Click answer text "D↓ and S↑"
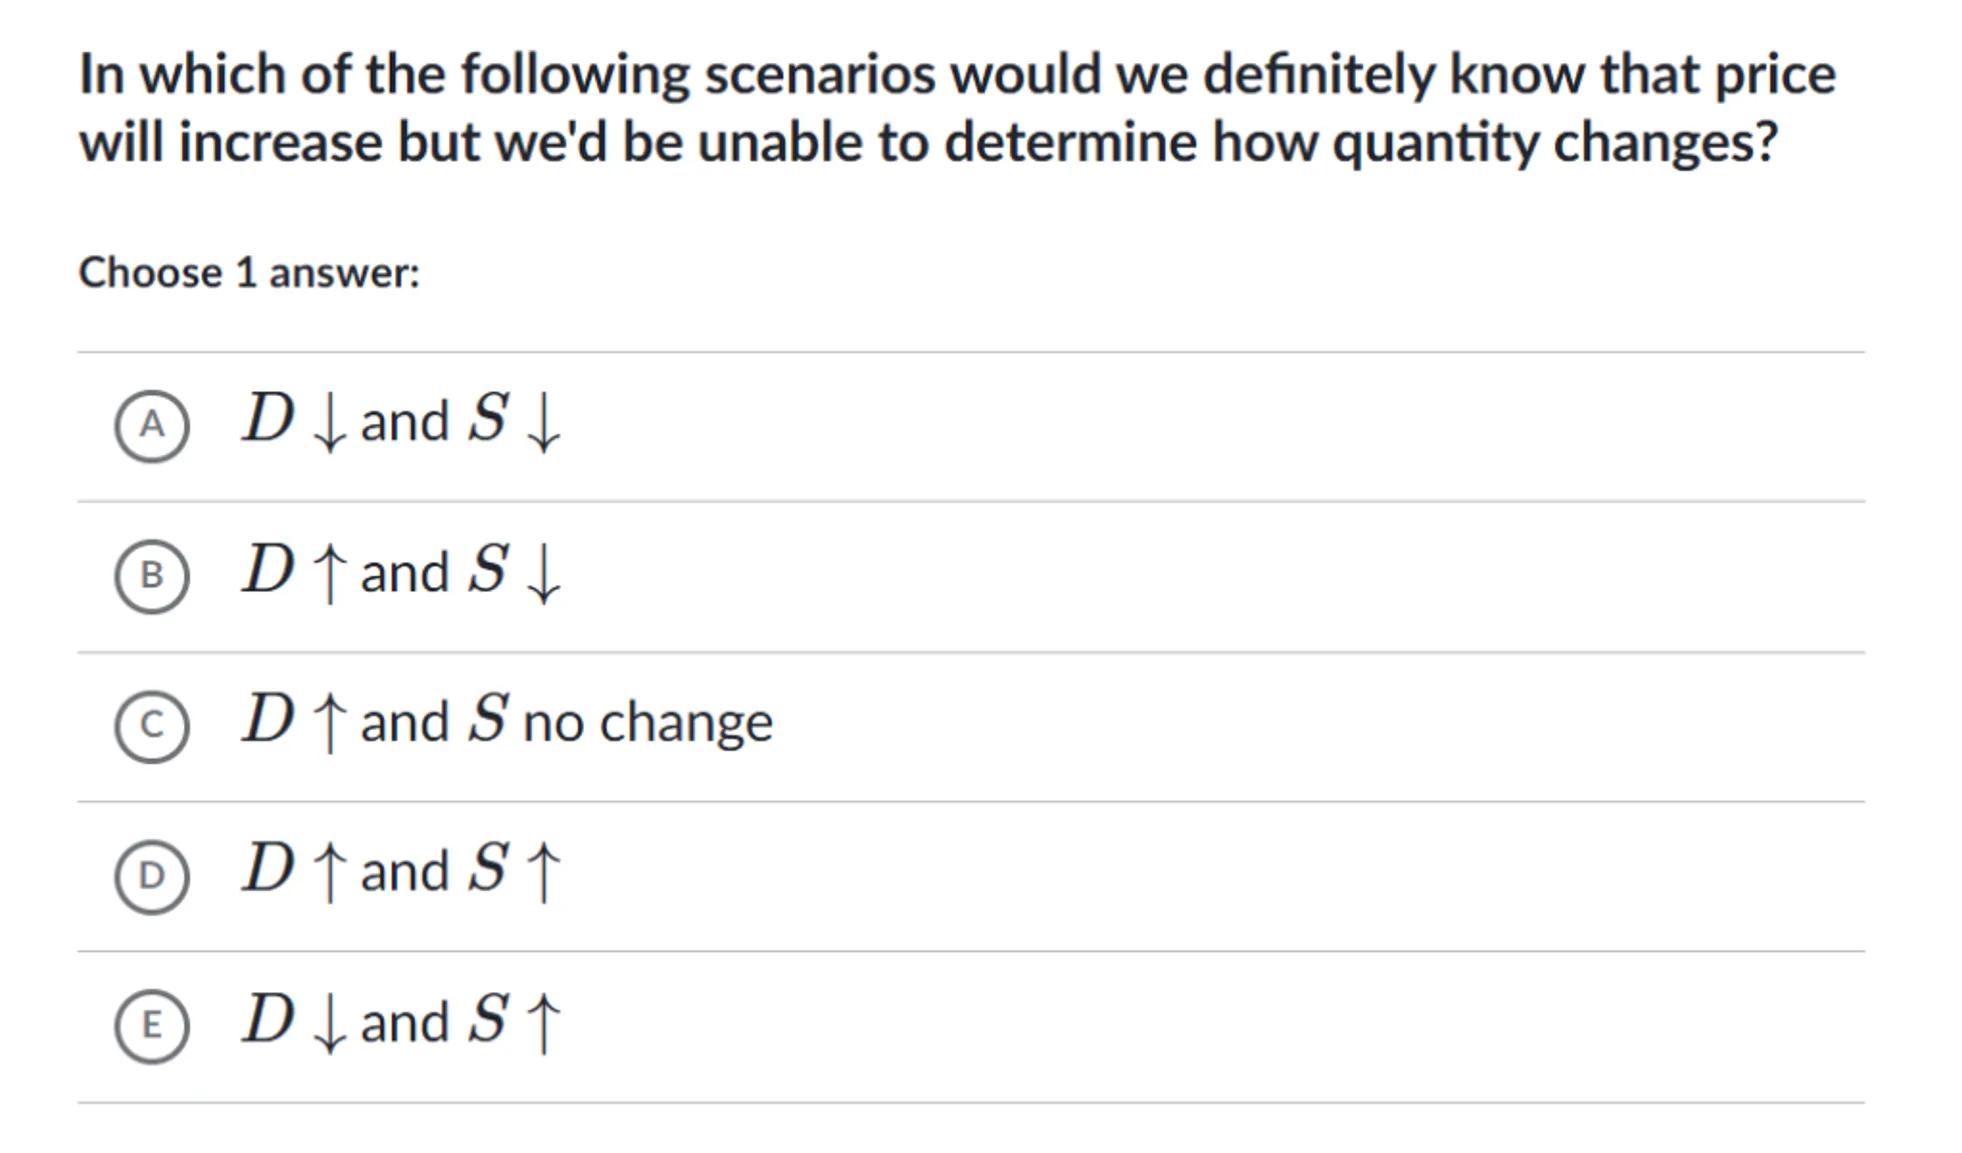Image resolution: width=1962 pixels, height=1153 pixels. point(402,1021)
